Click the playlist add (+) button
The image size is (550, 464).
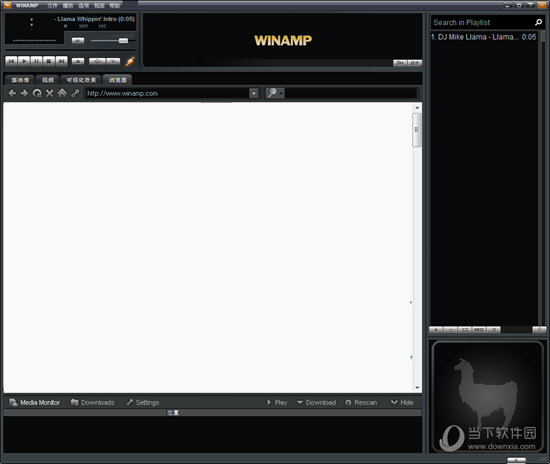pyautogui.click(x=436, y=329)
